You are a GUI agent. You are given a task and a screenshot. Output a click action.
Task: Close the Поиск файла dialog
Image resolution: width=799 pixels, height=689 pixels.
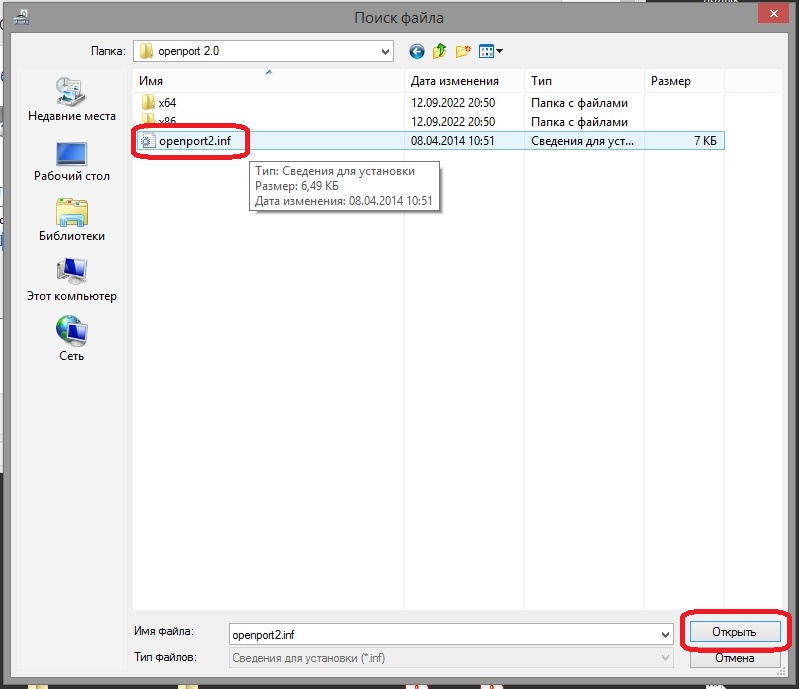coord(774,14)
